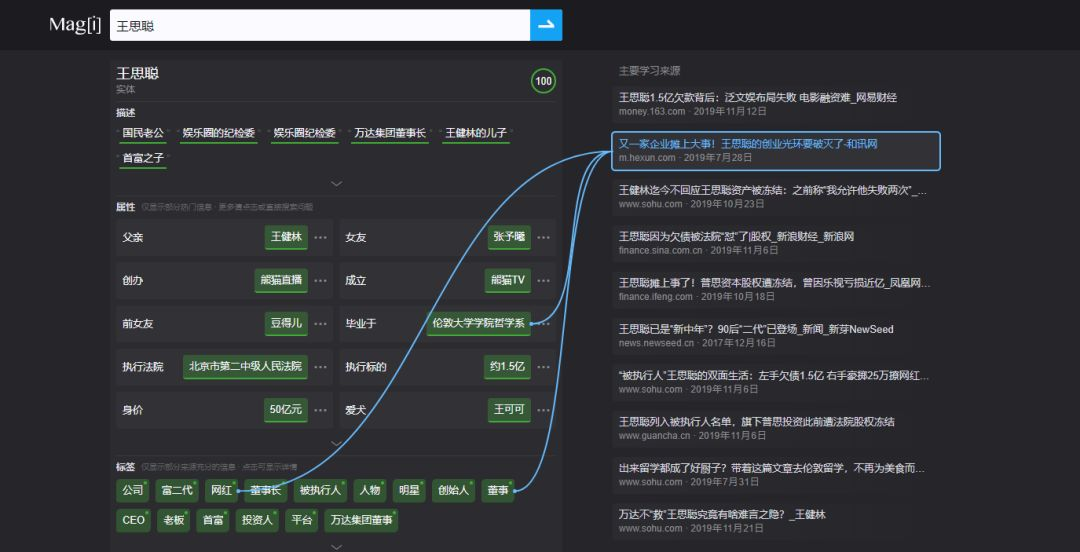
Task: Select the 被执行人 tag
Action: tap(321, 491)
